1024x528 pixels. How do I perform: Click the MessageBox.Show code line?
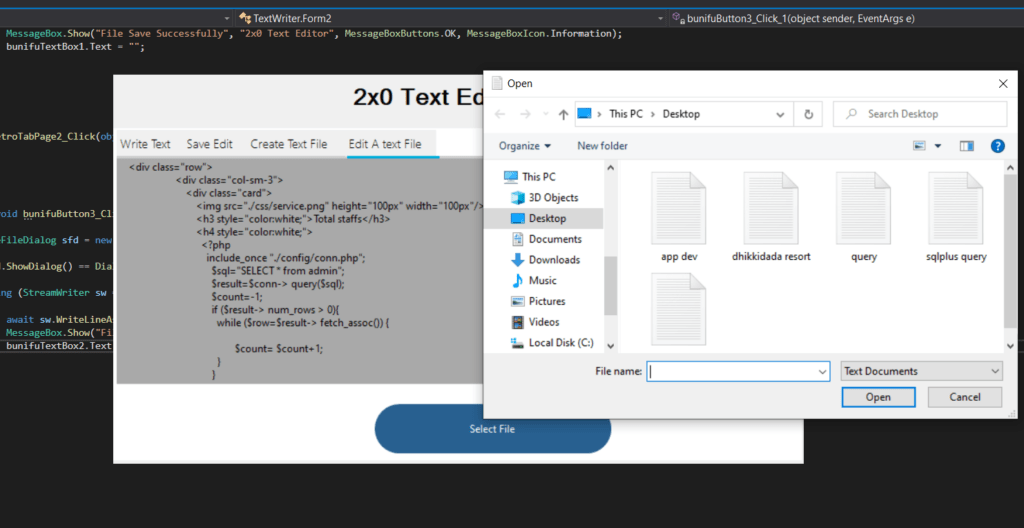(314, 33)
